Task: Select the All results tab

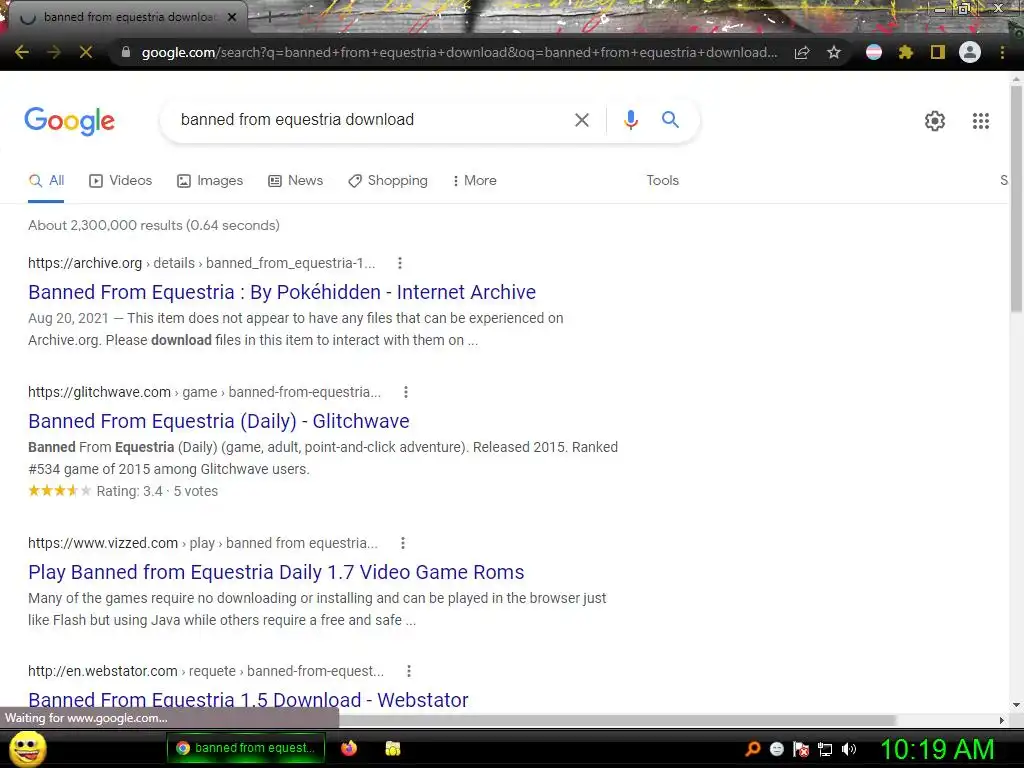Action: [46, 181]
